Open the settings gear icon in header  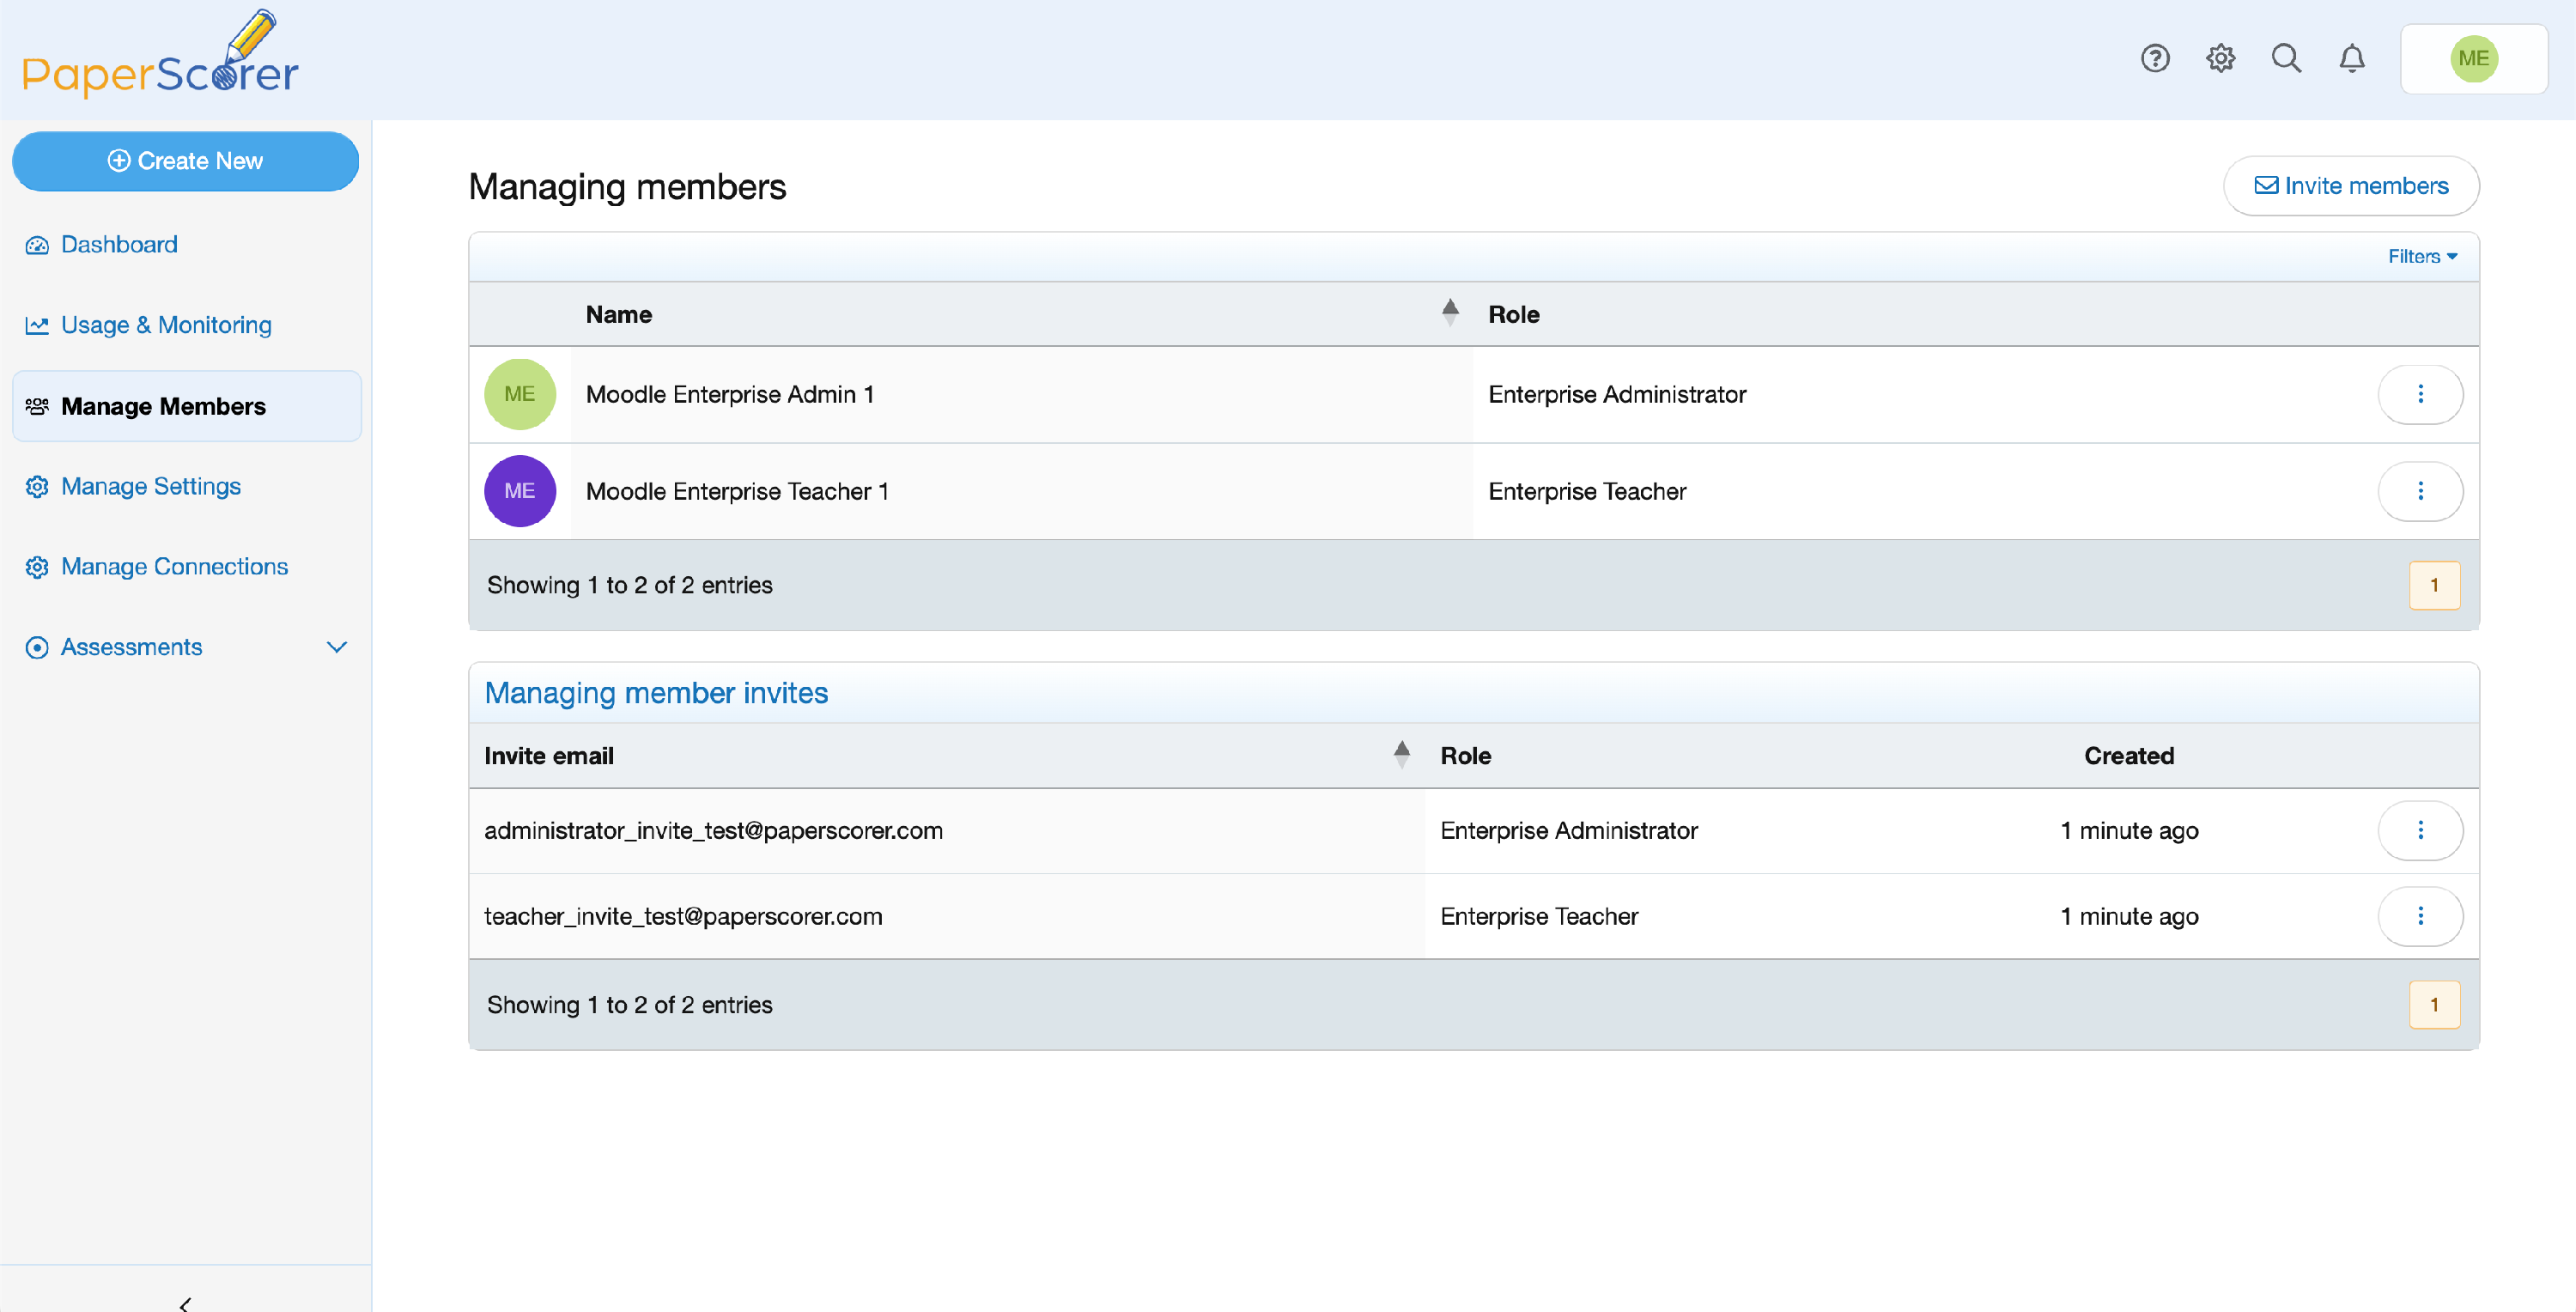2220,59
